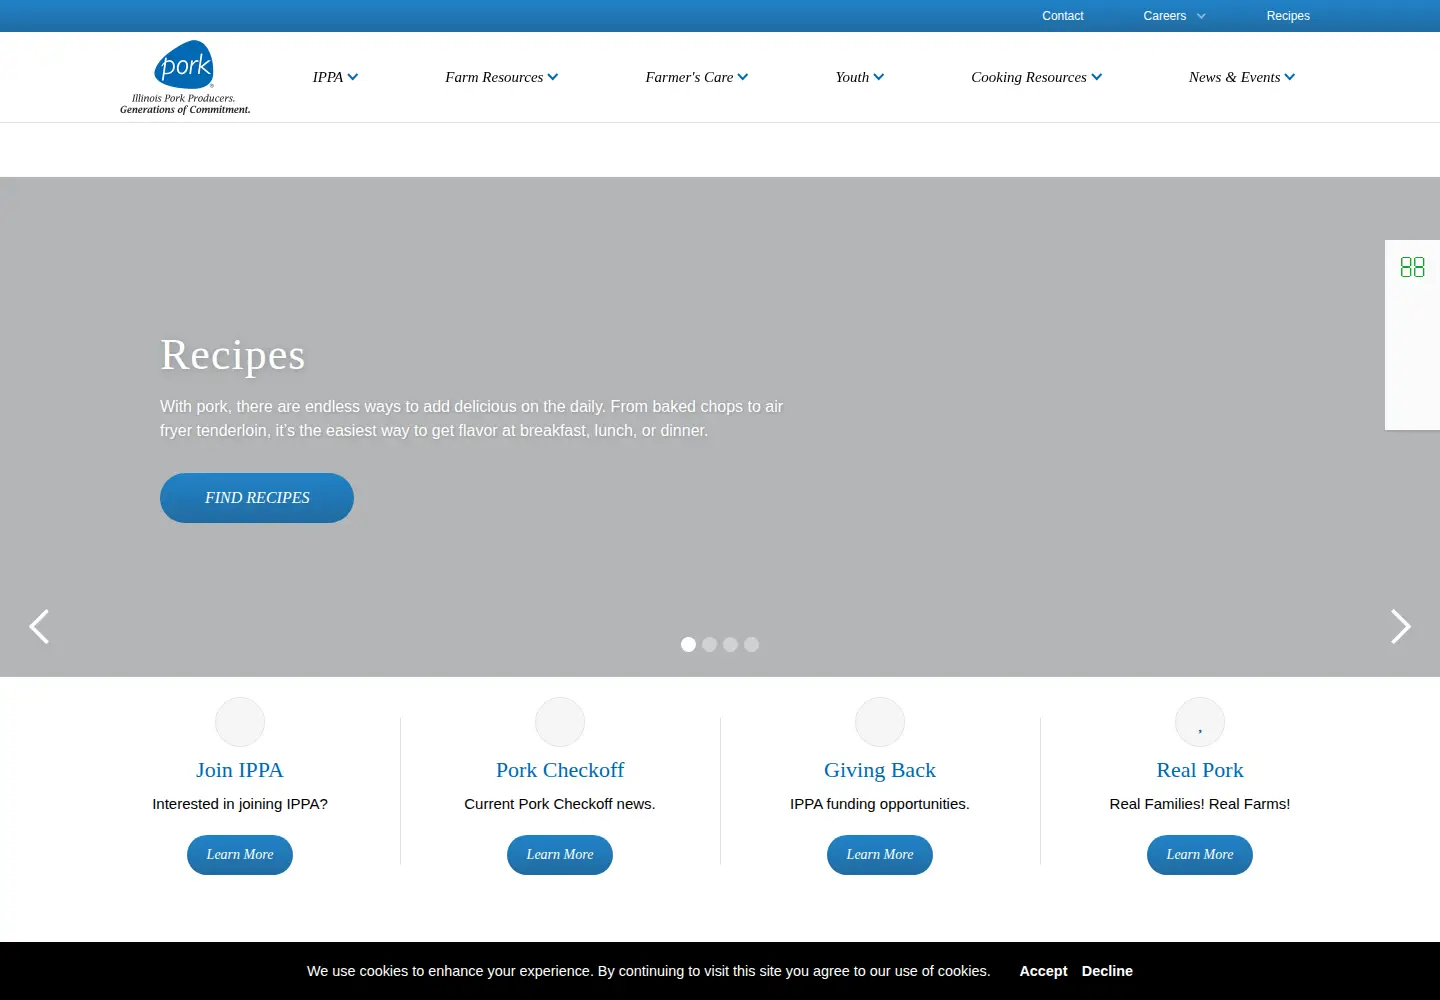Click Learn More under Join IPPA
This screenshot has height=1000, width=1440.
click(240, 855)
